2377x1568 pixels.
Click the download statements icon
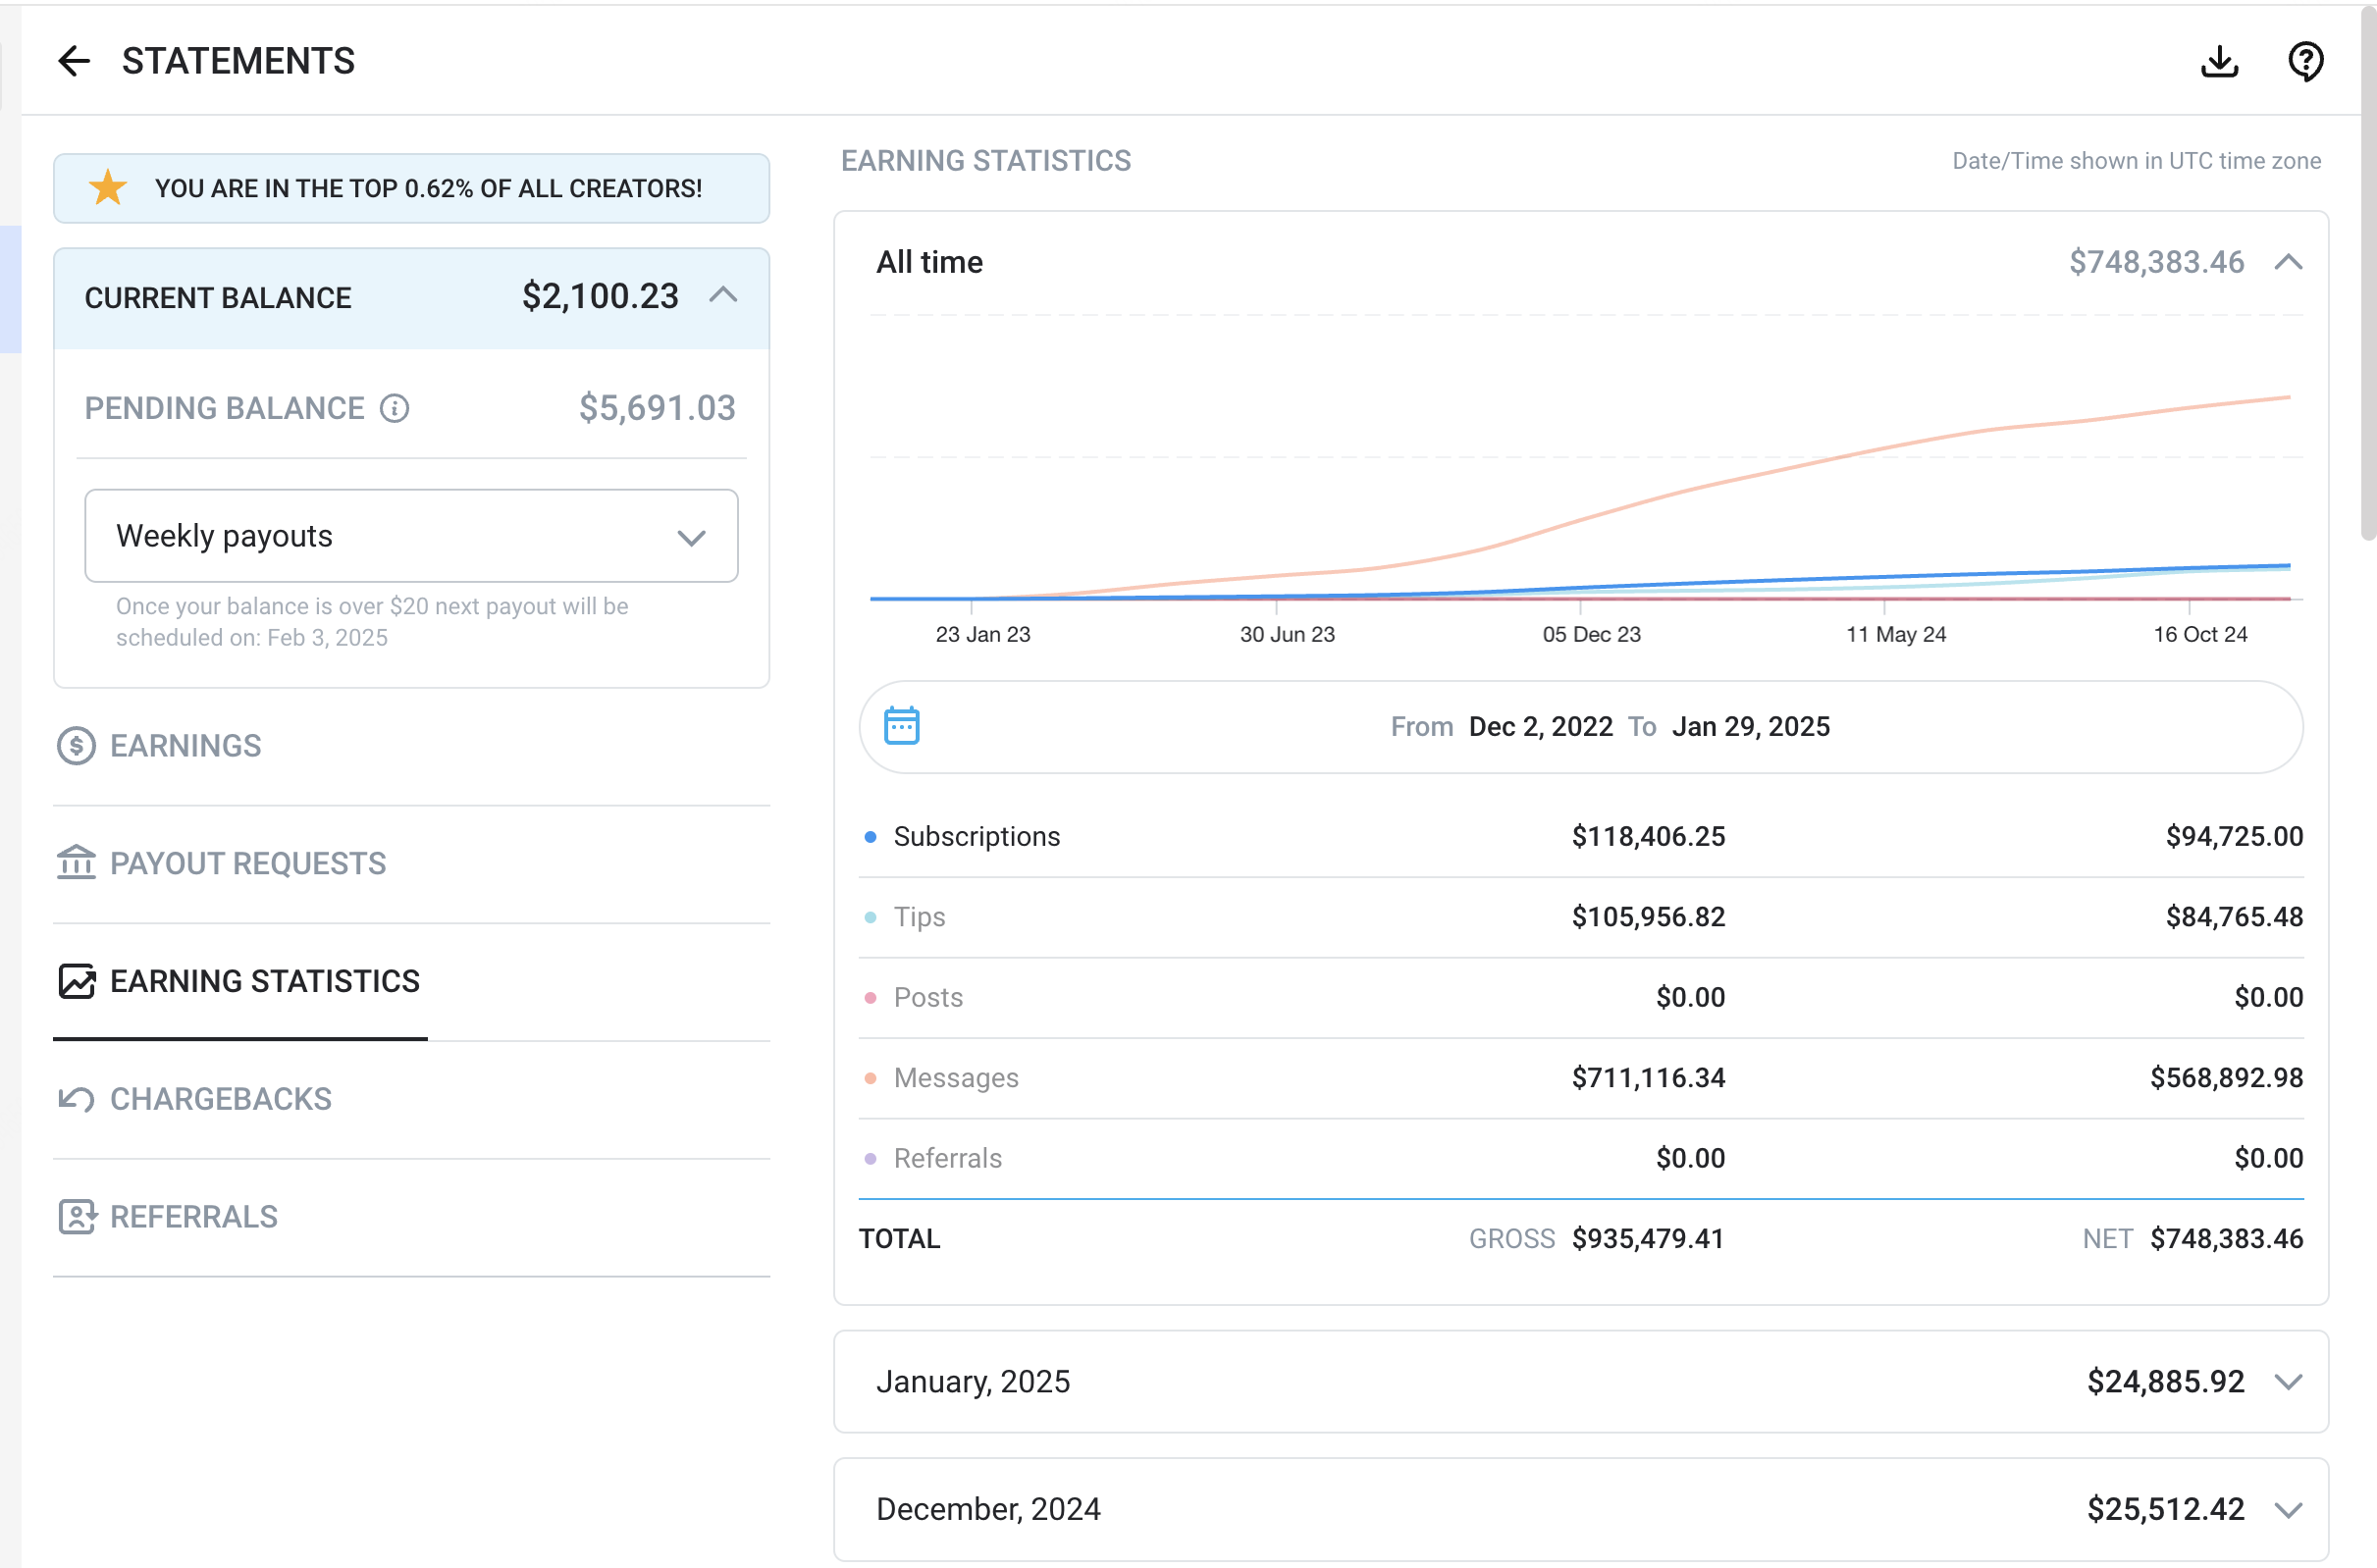click(2219, 61)
